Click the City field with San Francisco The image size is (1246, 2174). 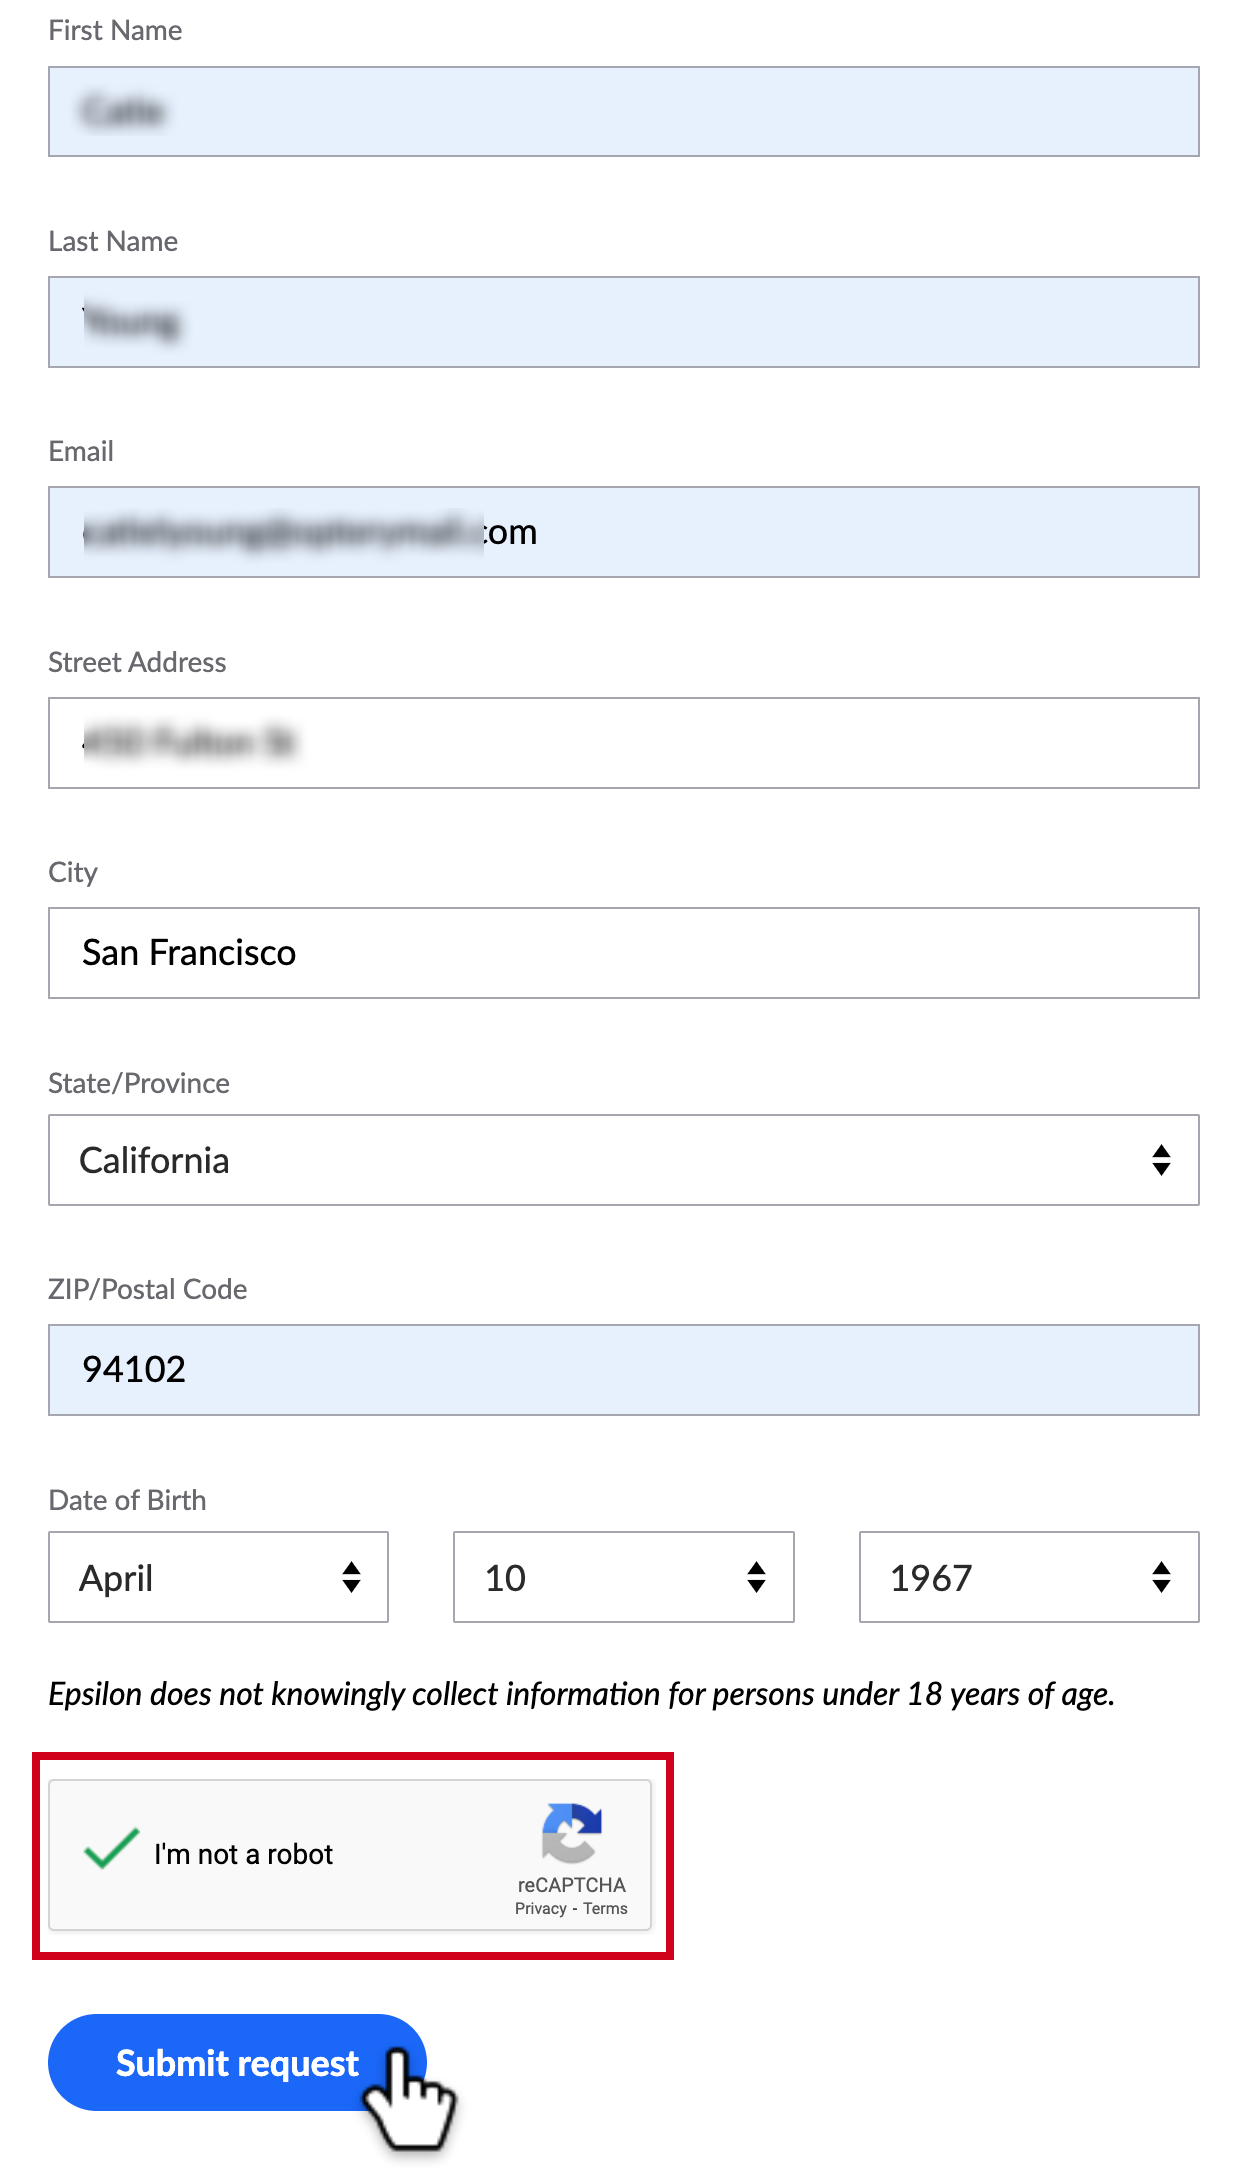coord(624,953)
